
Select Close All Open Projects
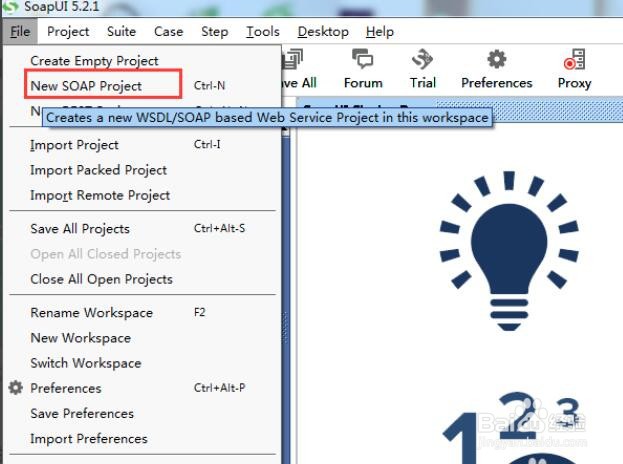pyautogui.click(x=142, y=279)
